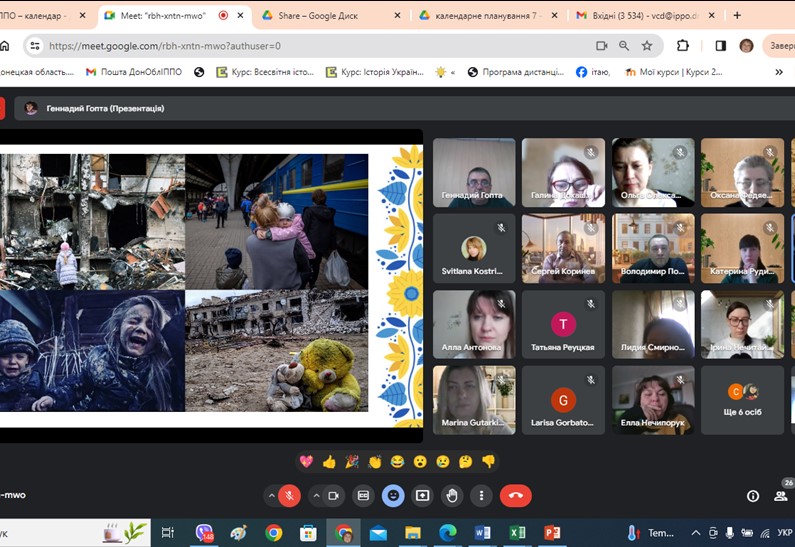Click the emoji reactions smiley button
795x547 pixels.
pyautogui.click(x=393, y=495)
